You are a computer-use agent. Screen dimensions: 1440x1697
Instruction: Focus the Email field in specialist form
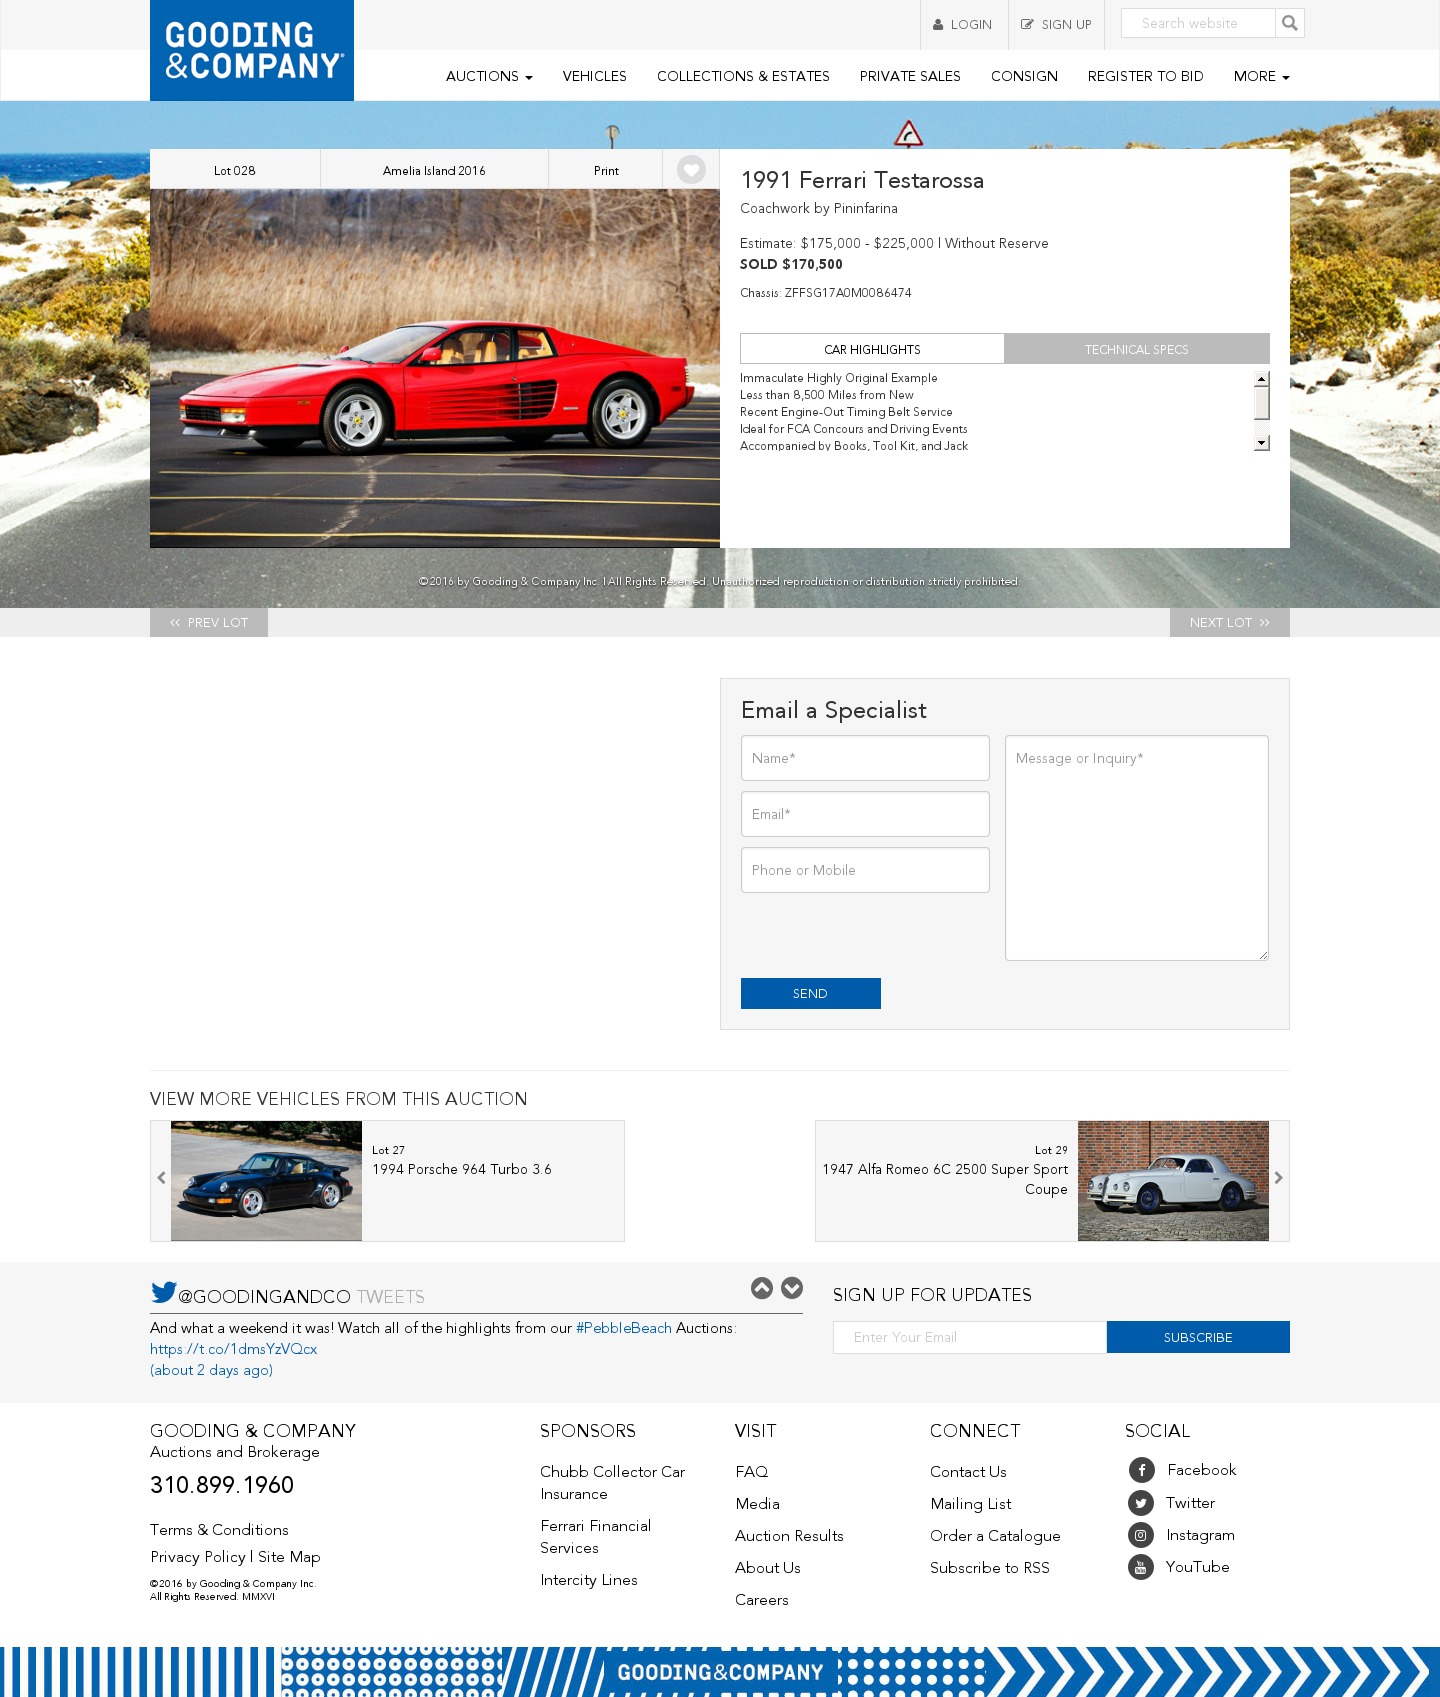(x=865, y=814)
